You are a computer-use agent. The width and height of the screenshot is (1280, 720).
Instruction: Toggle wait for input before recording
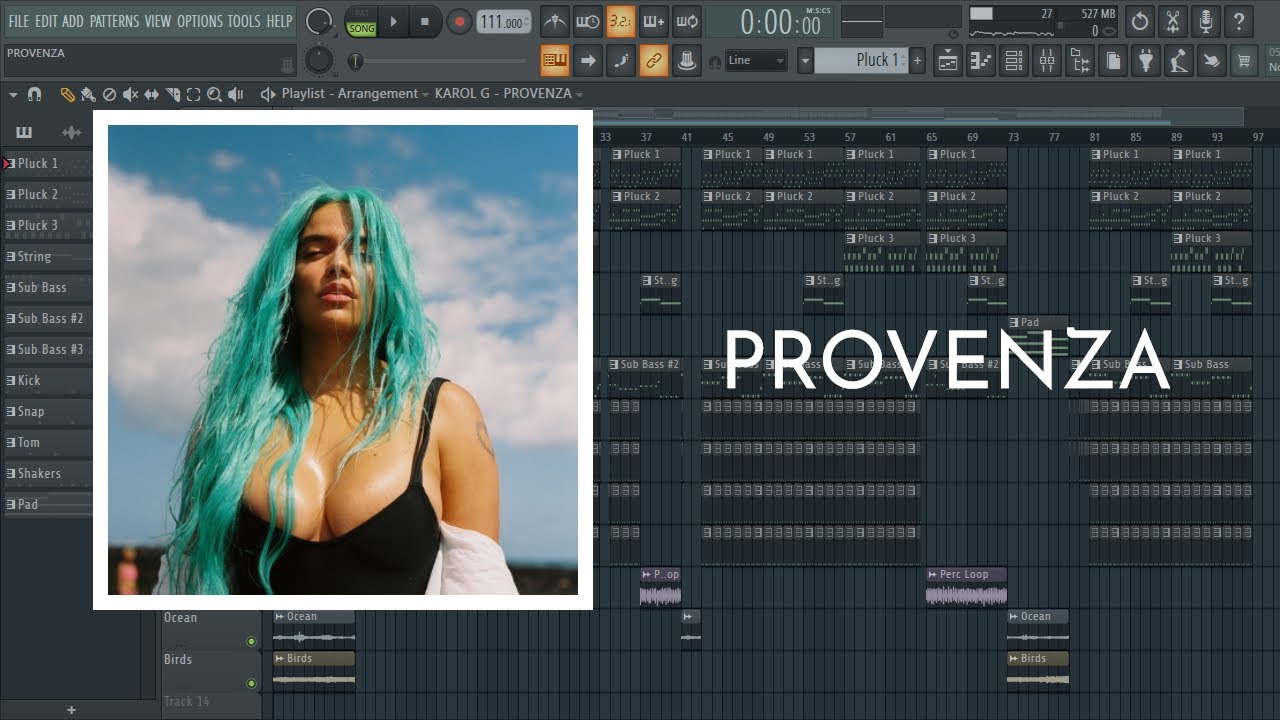588,21
